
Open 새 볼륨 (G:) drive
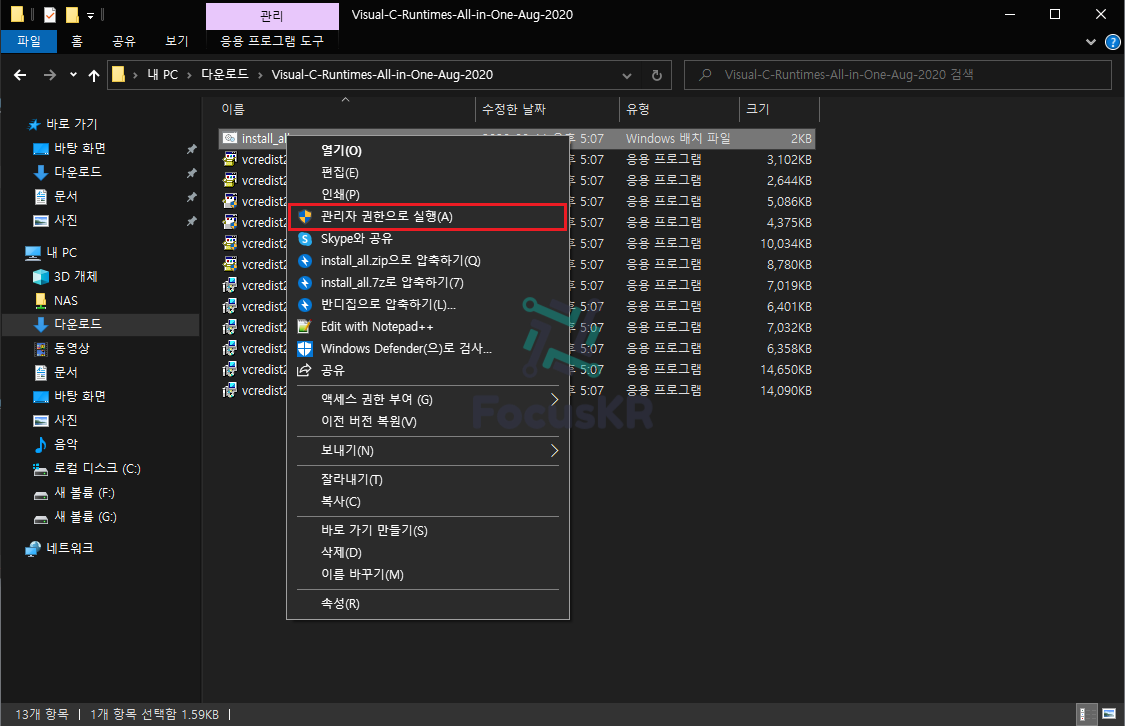point(85,517)
